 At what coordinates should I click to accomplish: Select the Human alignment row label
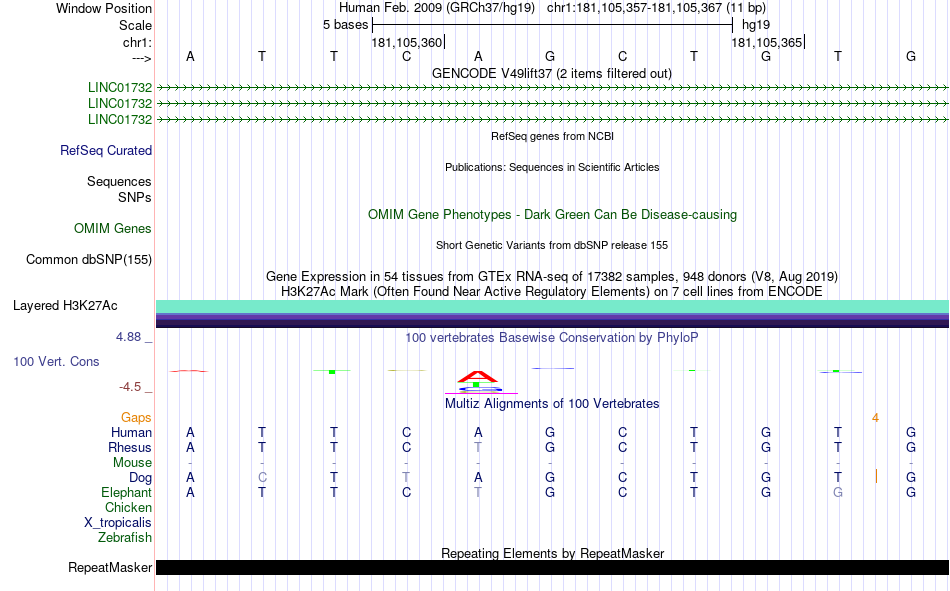[131, 432]
